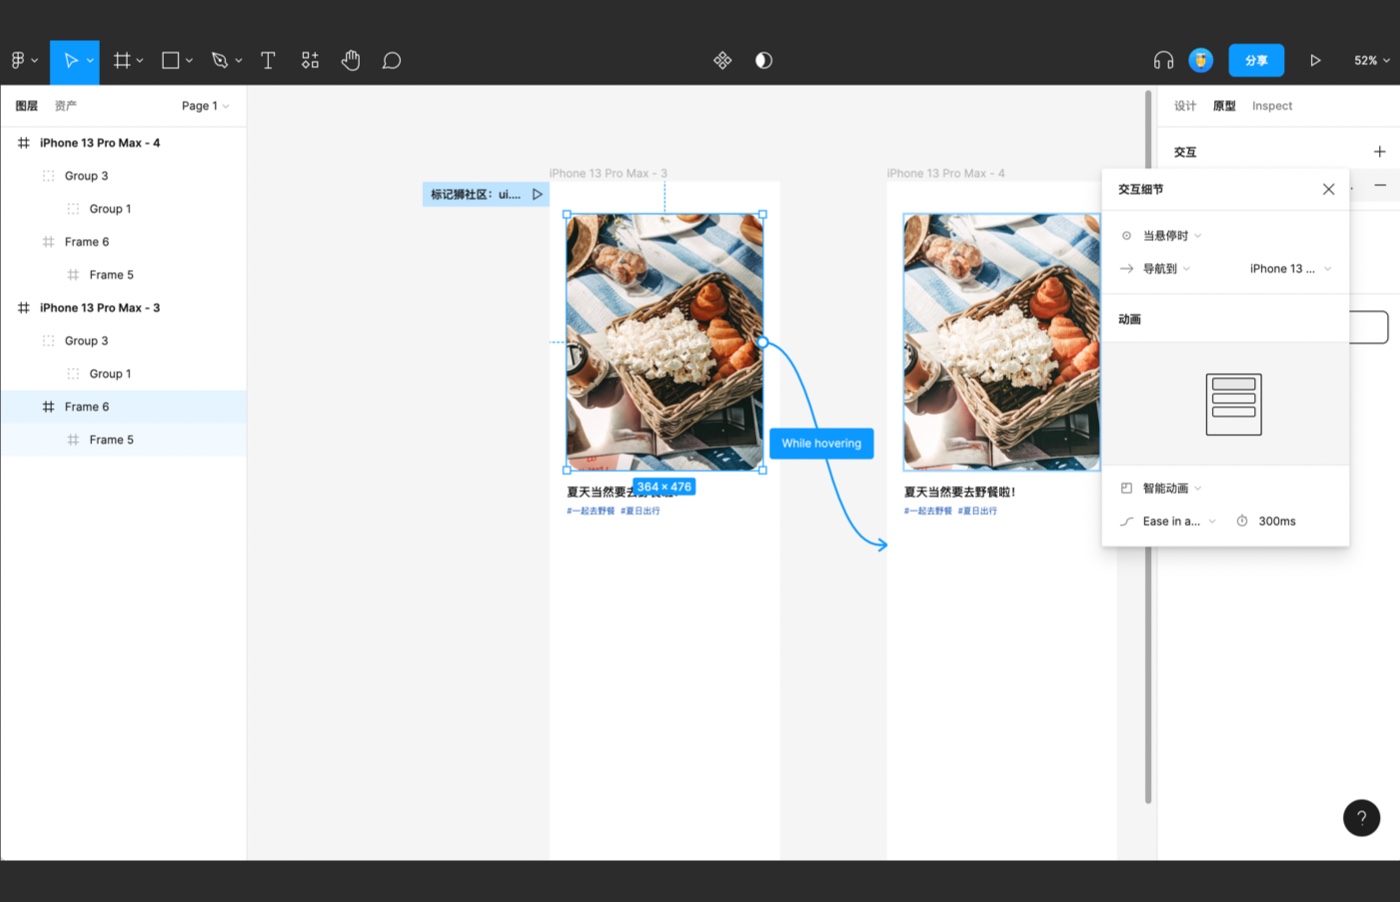Click the animation preview thumbnail
Screen dimensions: 1400x902
click(1233, 404)
